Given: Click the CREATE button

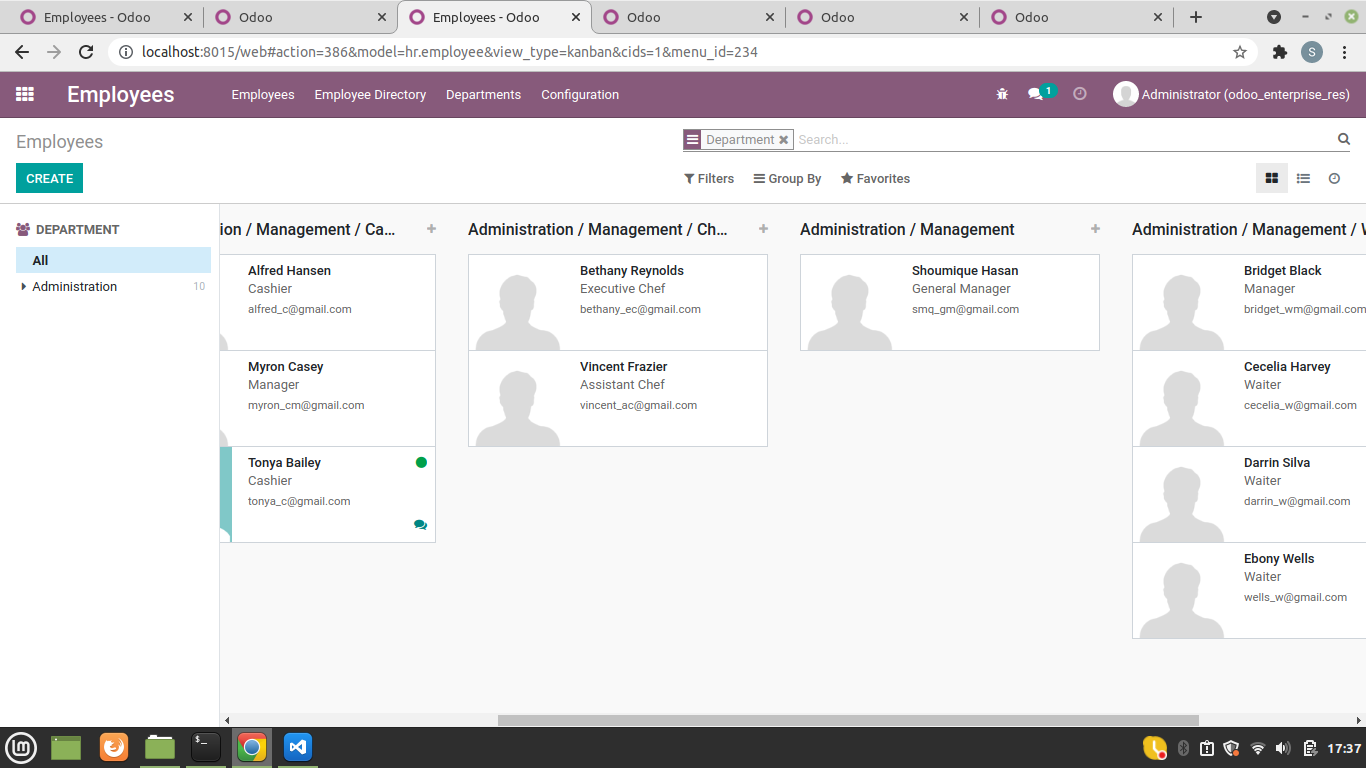Looking at the screenshot, I should click(x=49, y=178).
